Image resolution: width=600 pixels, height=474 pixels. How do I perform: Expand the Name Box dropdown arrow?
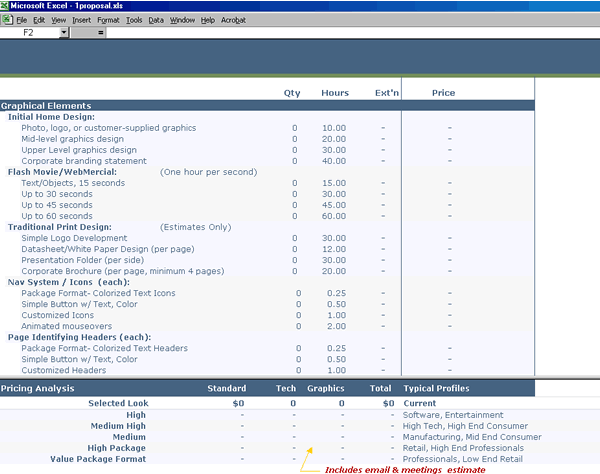(64, 33)
